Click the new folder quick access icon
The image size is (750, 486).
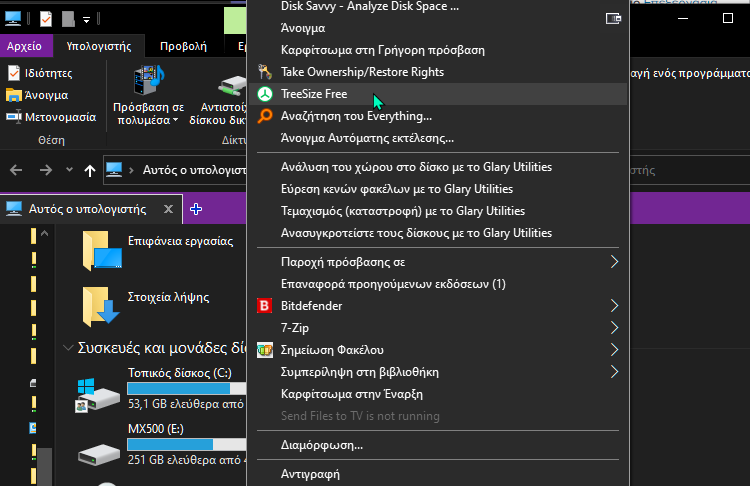pos(68,19)
